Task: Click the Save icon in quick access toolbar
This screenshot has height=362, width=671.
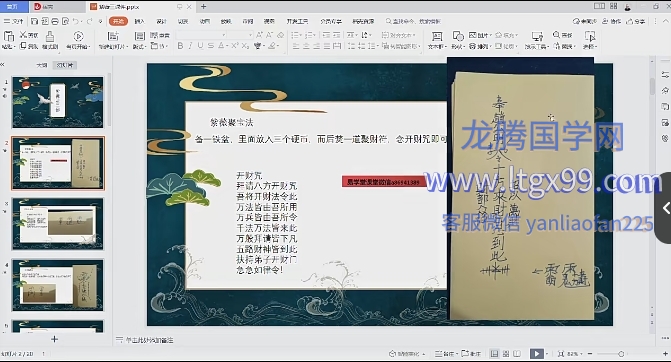Action: [x=34, y=21]
